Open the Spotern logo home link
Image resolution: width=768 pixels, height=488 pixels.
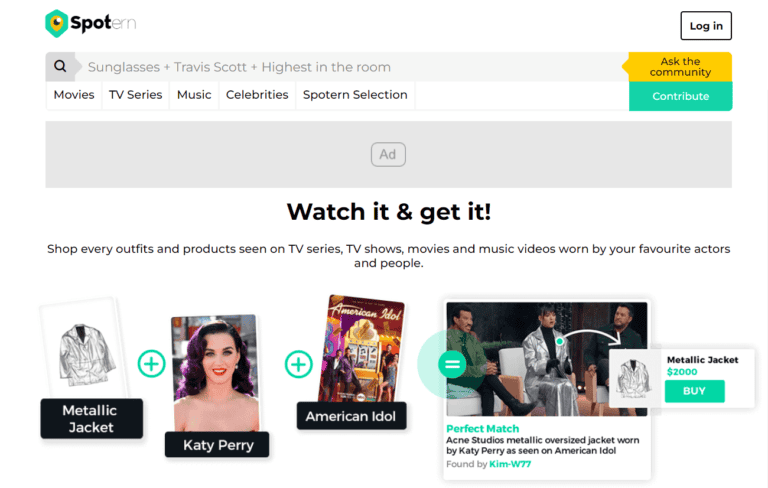(x=91, y=23)
